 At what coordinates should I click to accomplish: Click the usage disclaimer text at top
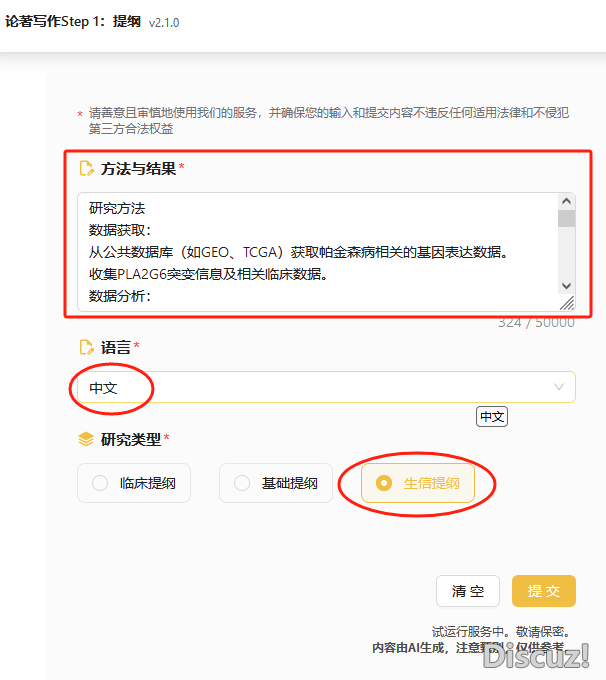coord(328,121)
